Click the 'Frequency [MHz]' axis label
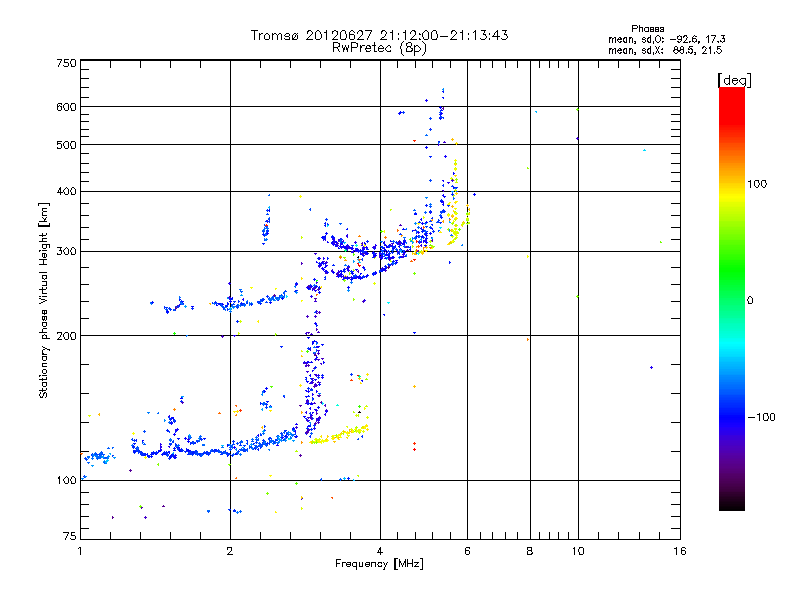The height and width of the screenshot is (600, 800). [x=379, y=564]
